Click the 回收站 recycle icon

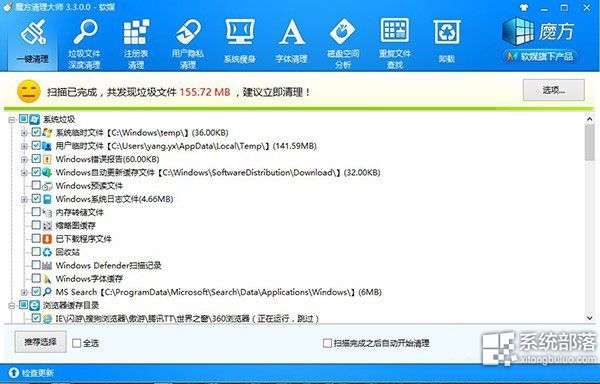click(x=47, y=252)
